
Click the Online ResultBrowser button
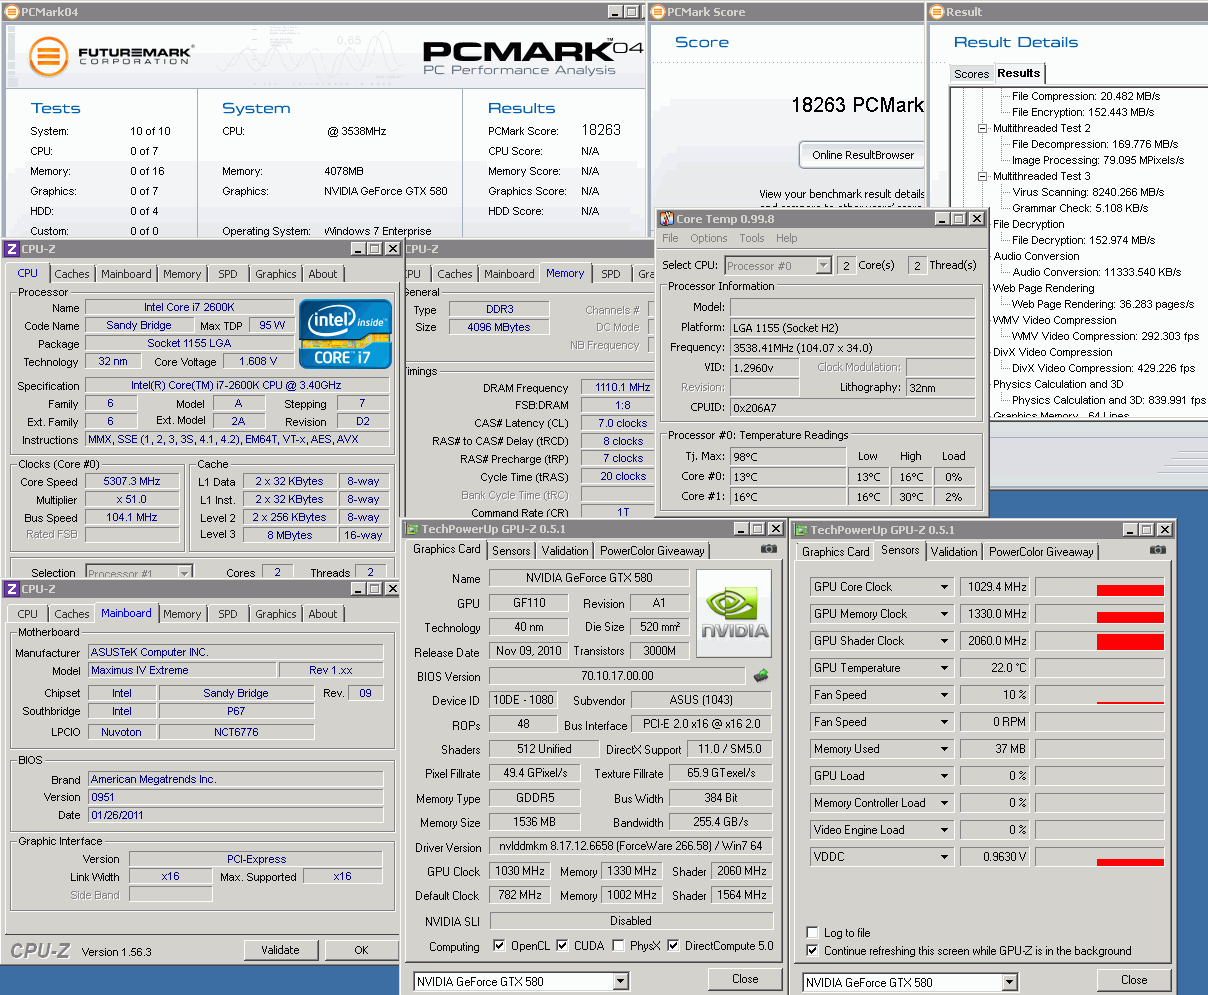(863, 155)
